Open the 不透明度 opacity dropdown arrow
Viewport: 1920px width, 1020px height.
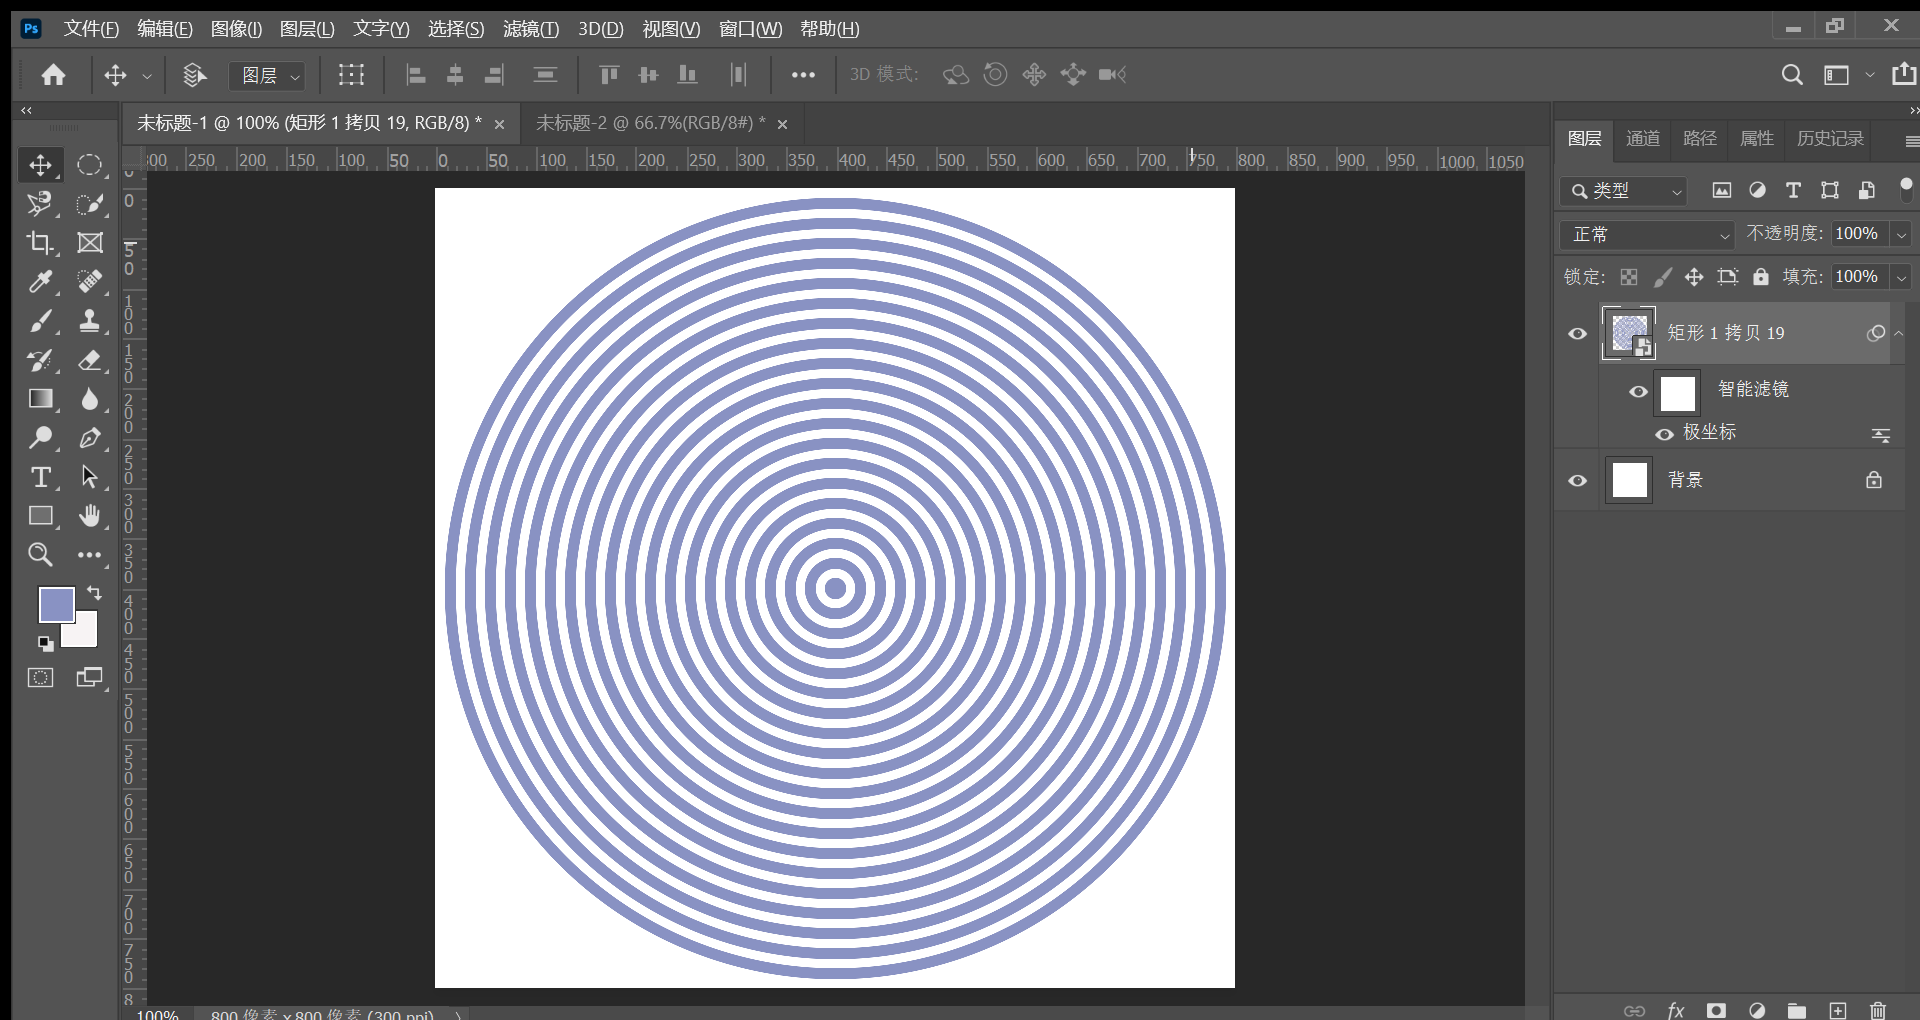1901,234
